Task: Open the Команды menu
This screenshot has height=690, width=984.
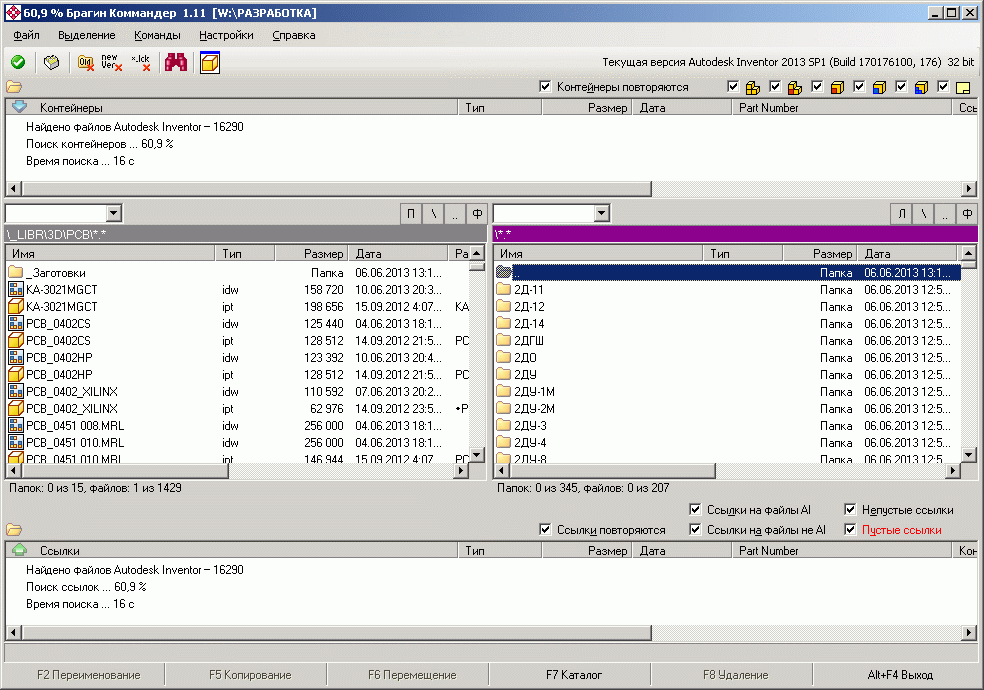Action: click(158, 35)
